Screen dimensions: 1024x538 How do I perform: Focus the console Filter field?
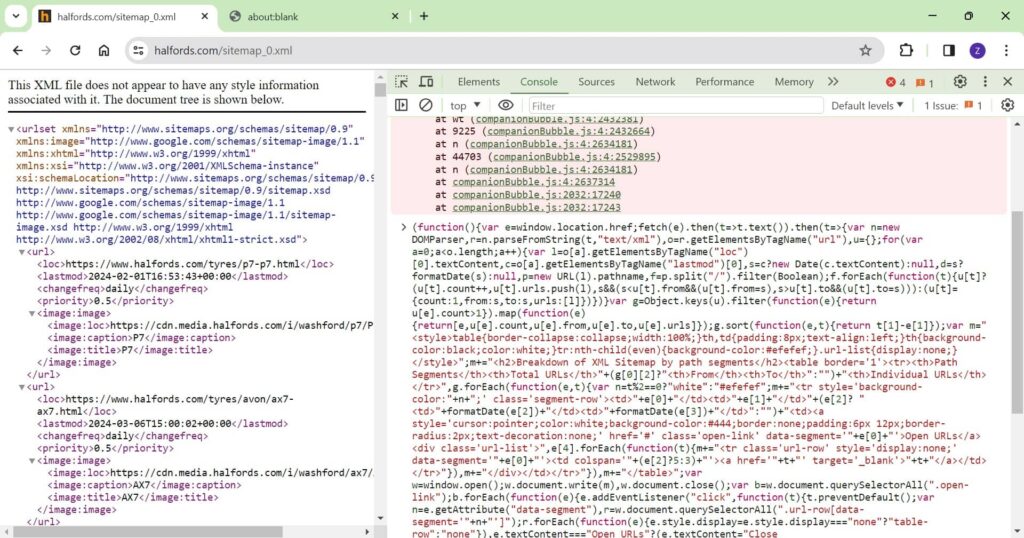click(x=675, y=106)
